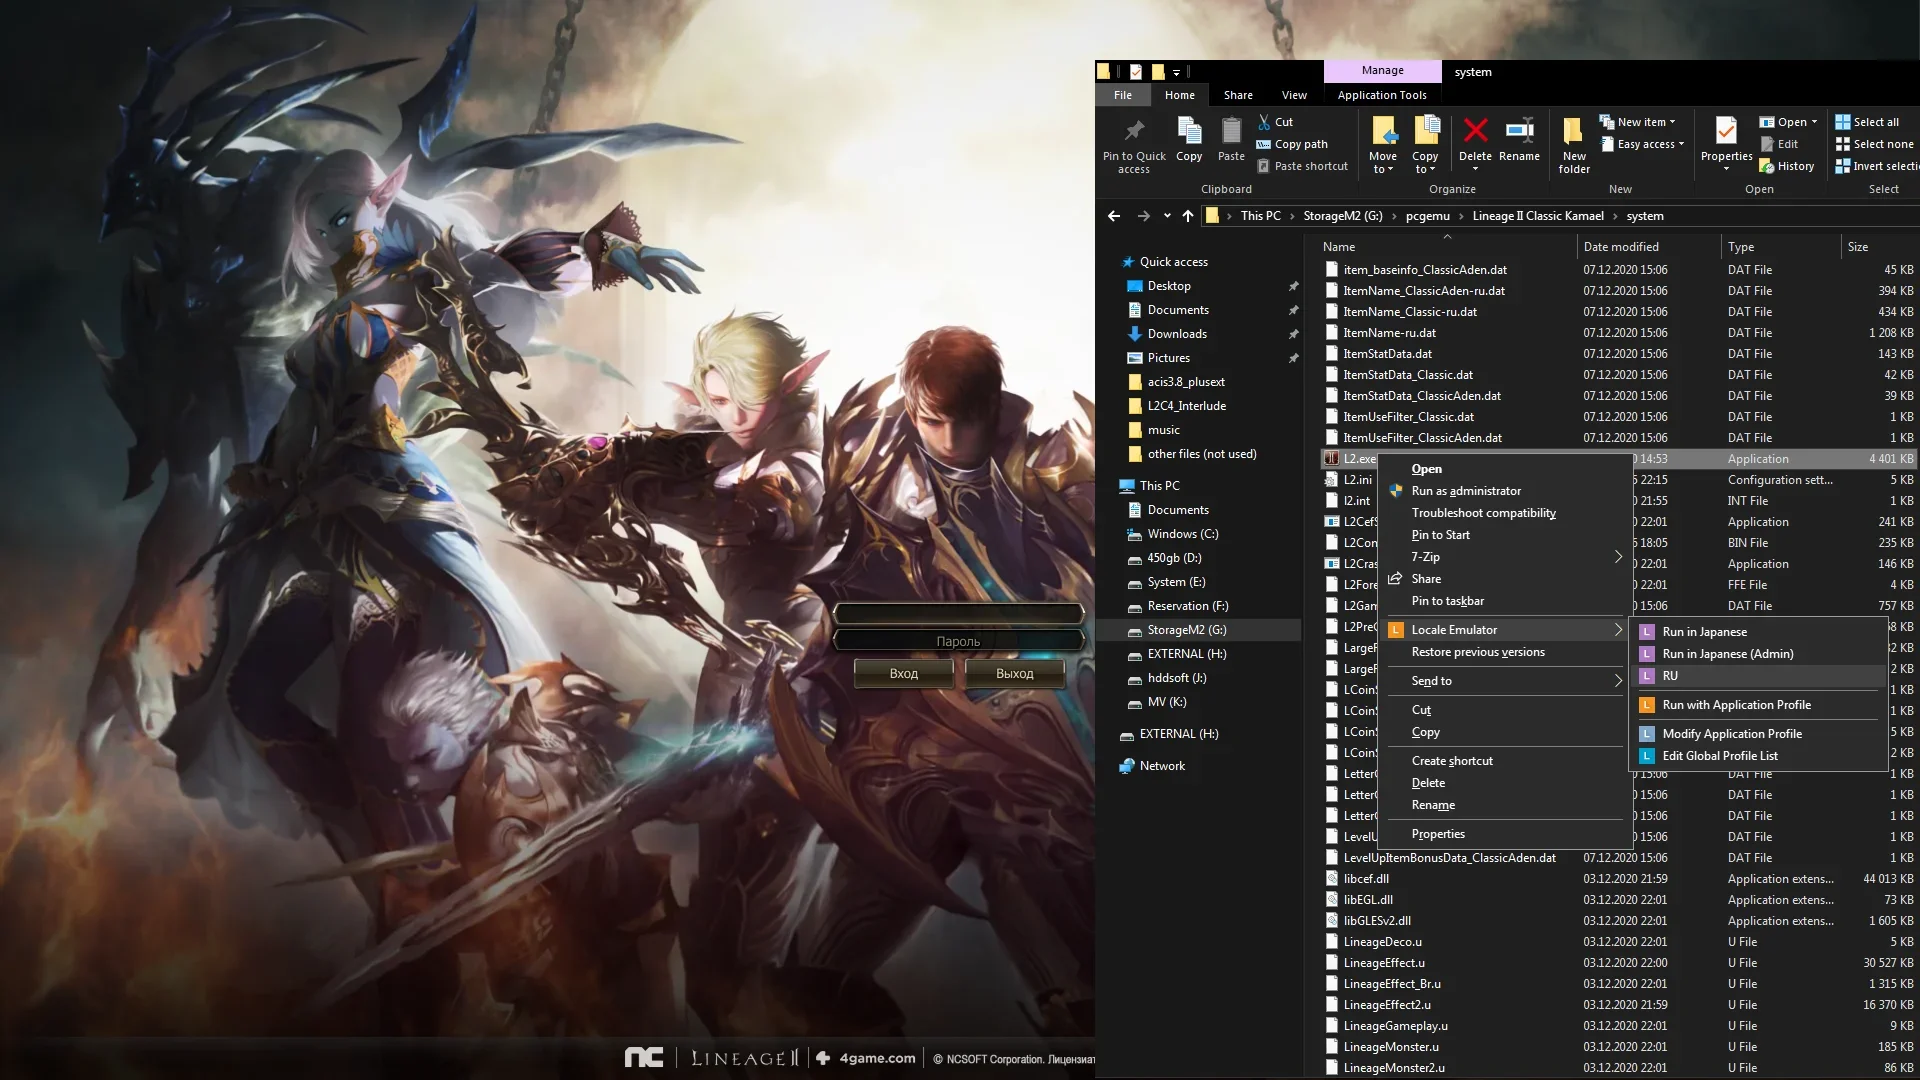
Task: Create a New folder from the ribbon
Action: tap(1574, 145)
